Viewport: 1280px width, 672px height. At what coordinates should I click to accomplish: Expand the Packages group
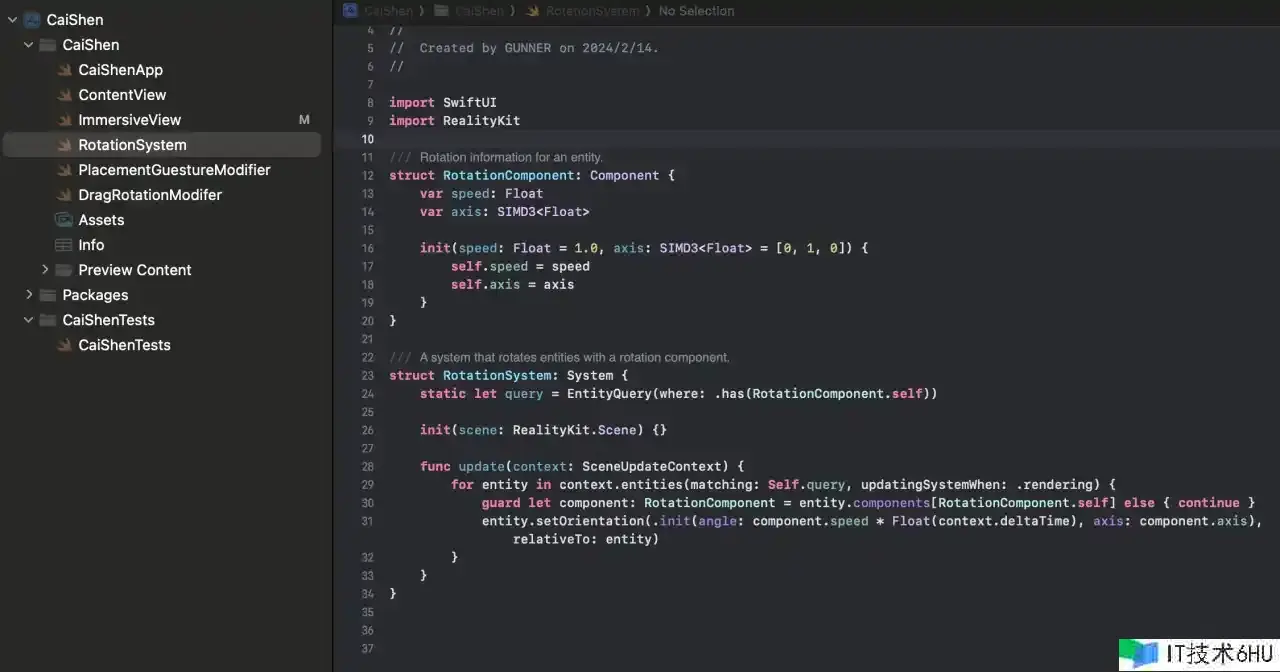point(28,295)
